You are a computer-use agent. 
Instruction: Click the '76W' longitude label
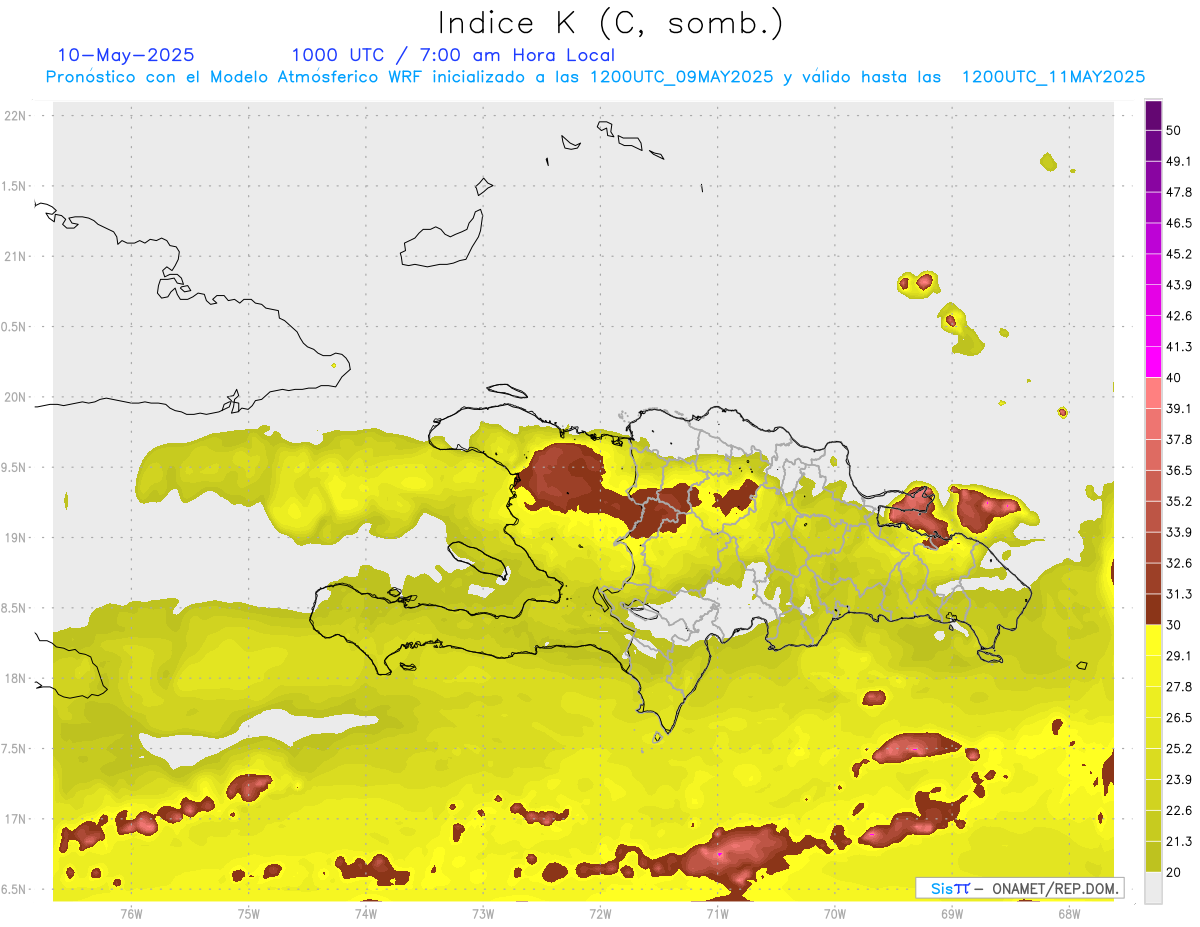point(131,913)
